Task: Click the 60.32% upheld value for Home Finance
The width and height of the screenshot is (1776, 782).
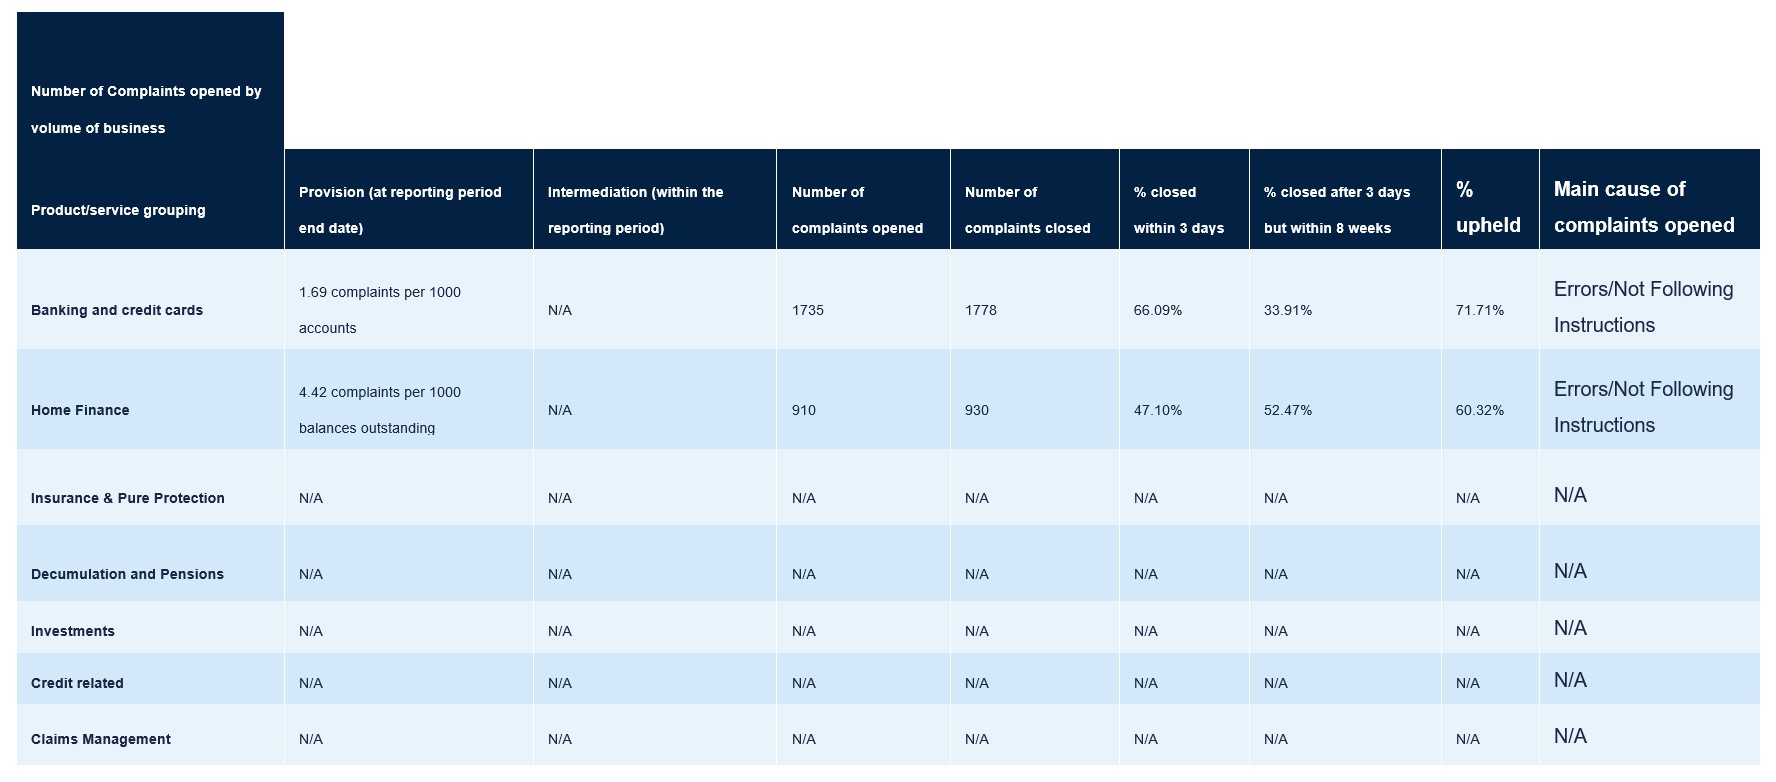Action: [1479, 410]
